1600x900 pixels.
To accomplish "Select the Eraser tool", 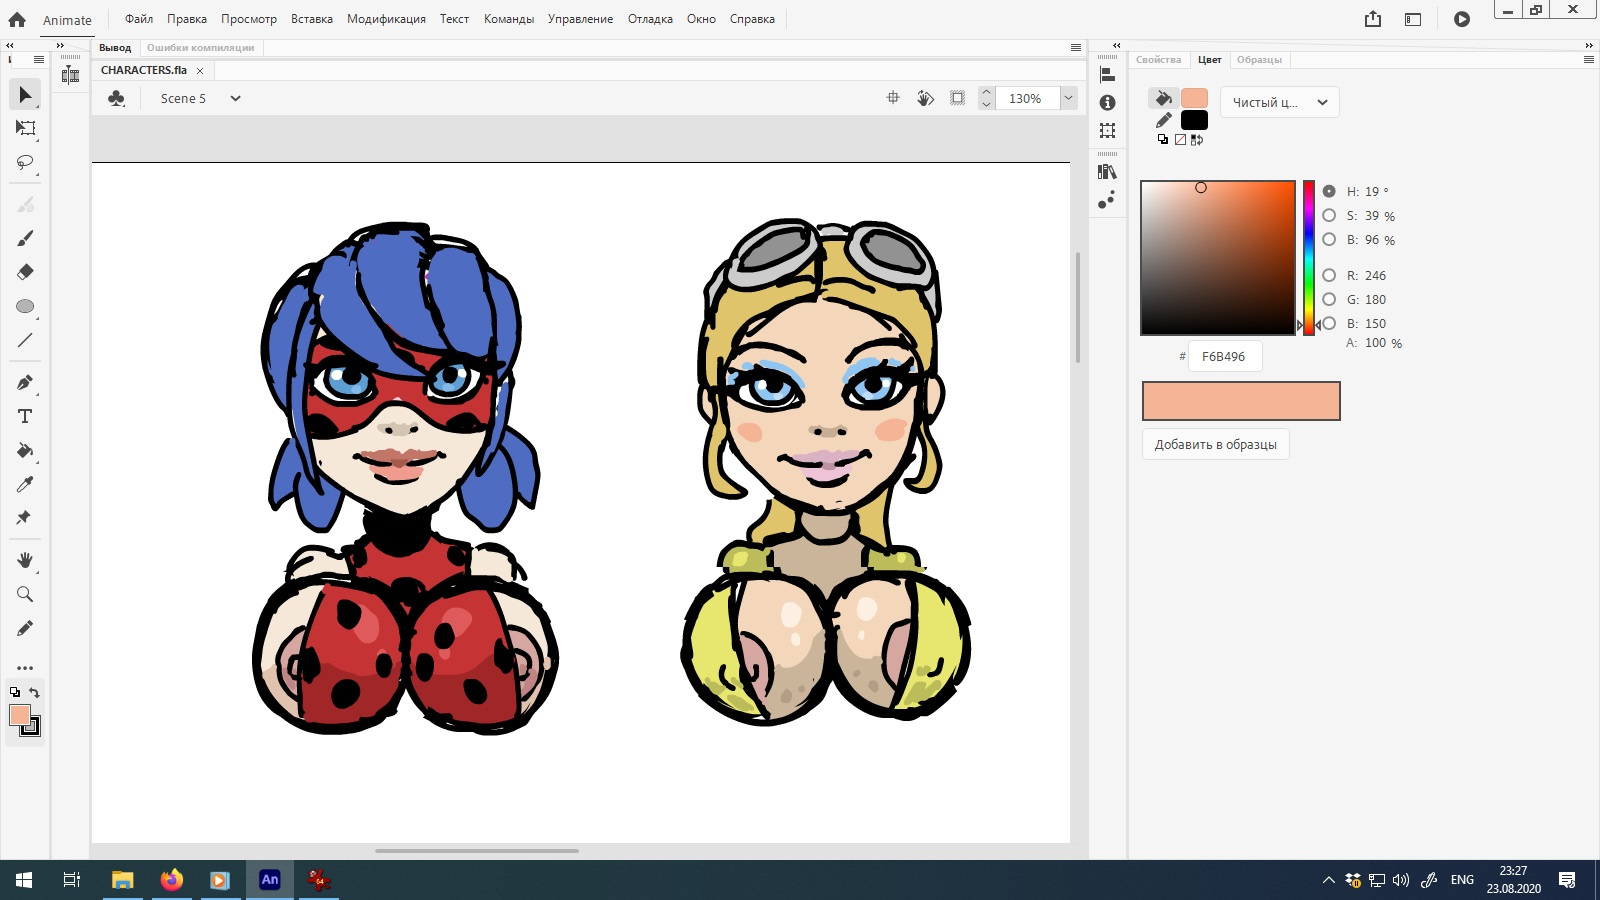I will coord(25,272).
